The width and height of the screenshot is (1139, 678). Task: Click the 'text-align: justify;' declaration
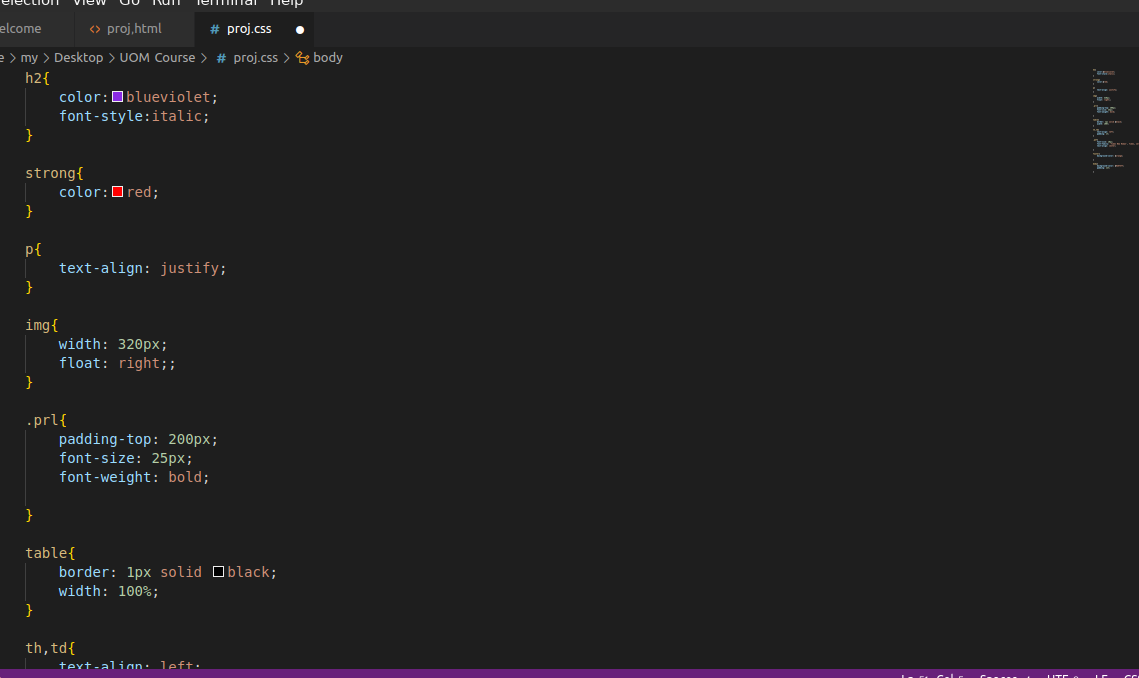[142, 268]
